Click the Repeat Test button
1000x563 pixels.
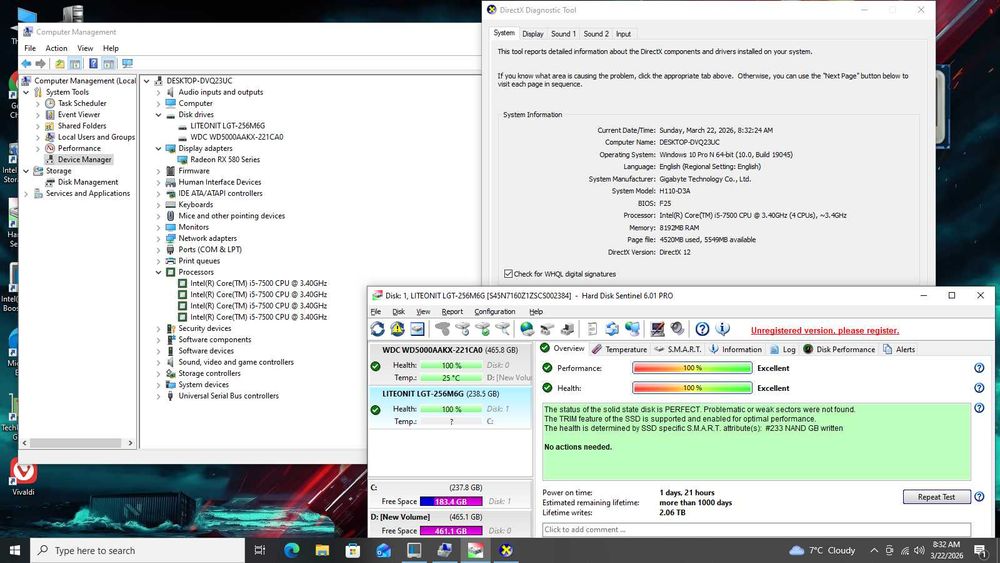[x=936, y=497]
